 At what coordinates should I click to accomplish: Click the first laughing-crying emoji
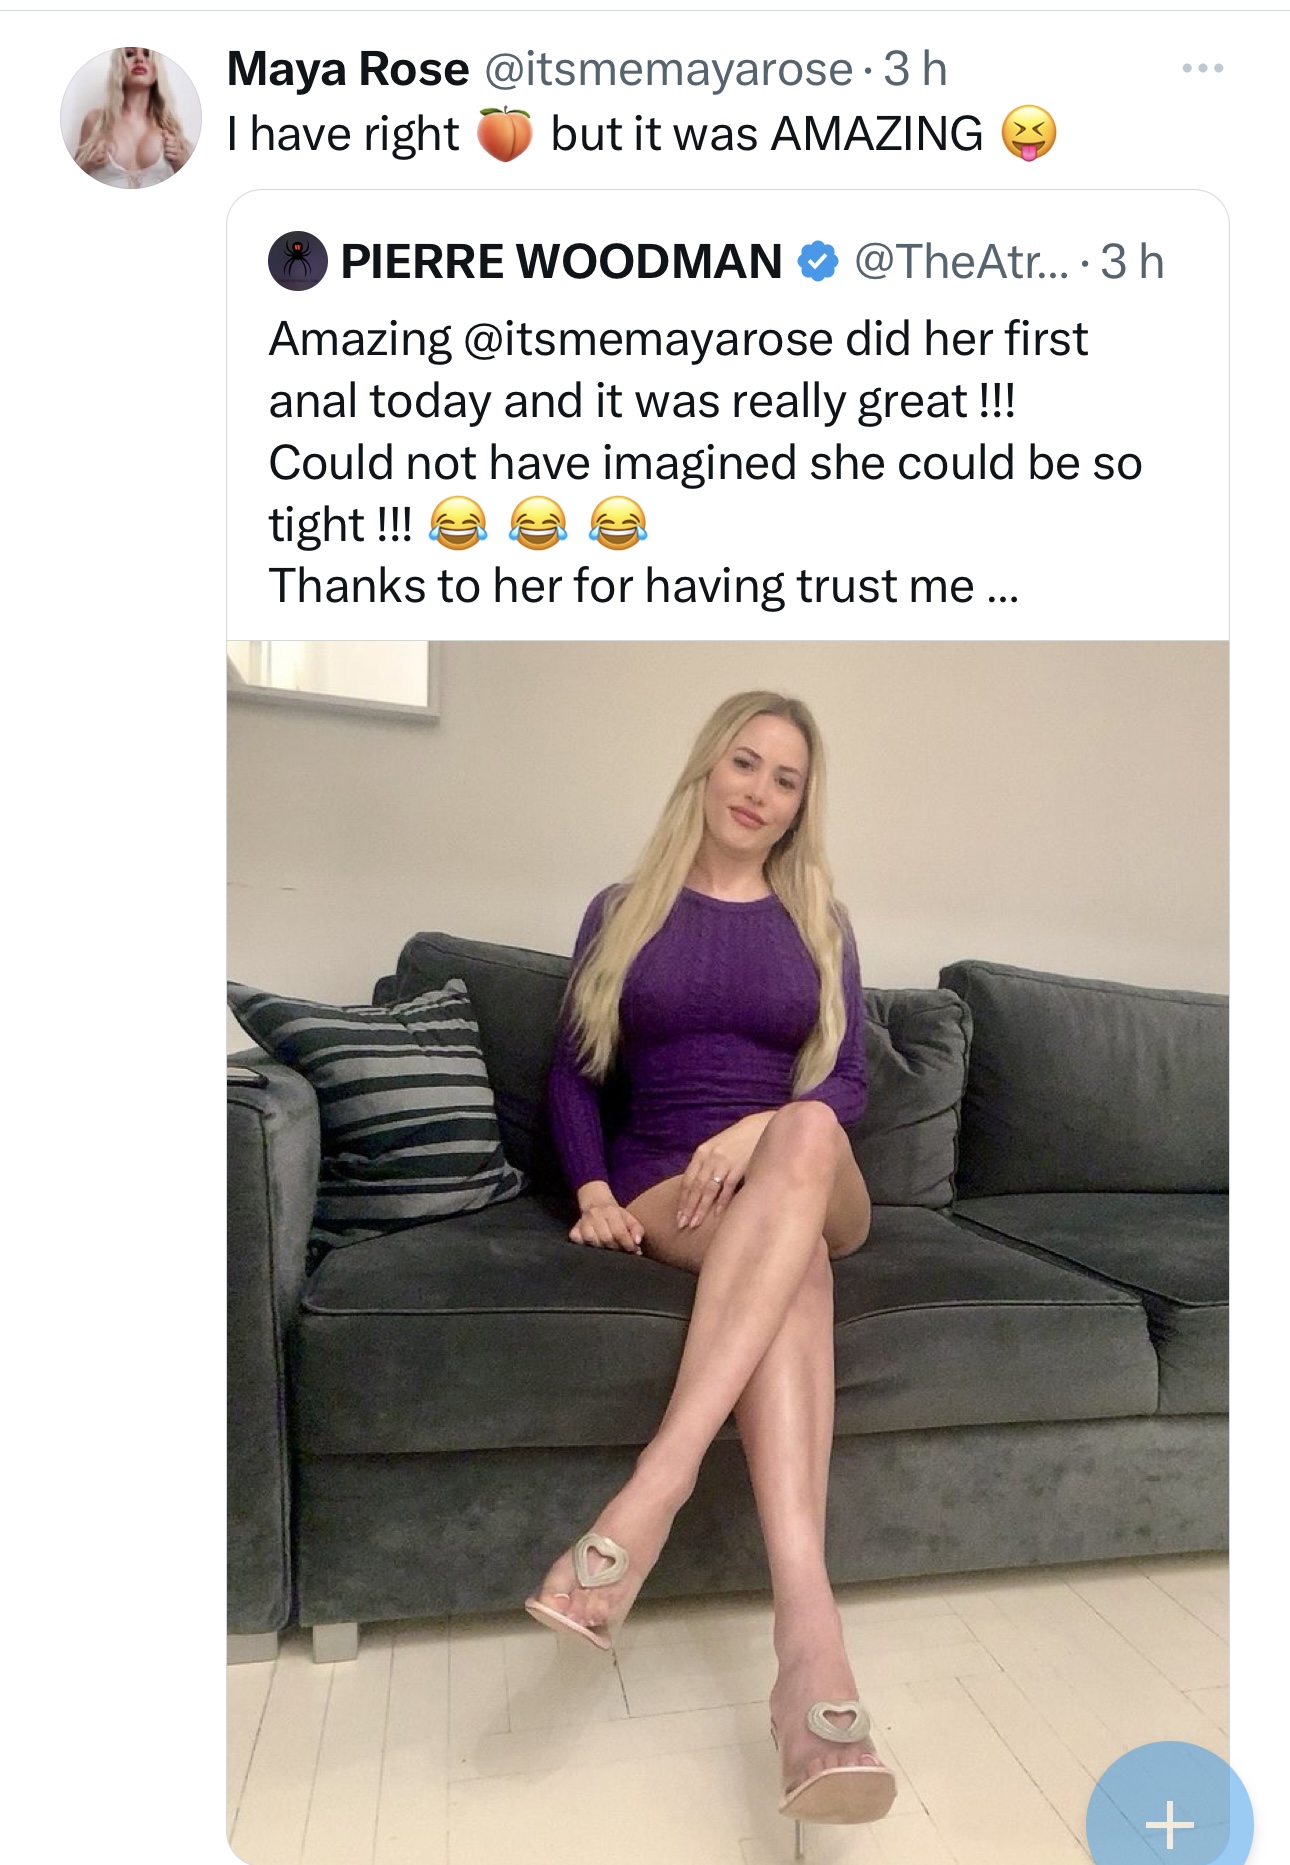click(458, 524)
